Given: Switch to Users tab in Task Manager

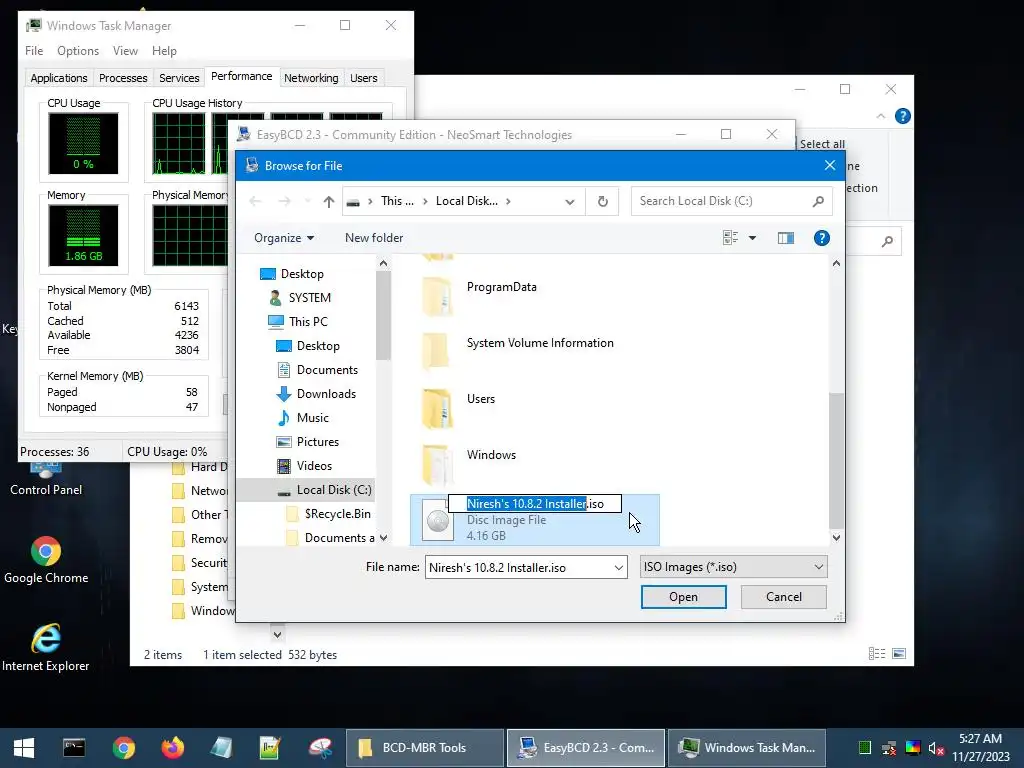Looking at the screenshot, I should 363,78.
